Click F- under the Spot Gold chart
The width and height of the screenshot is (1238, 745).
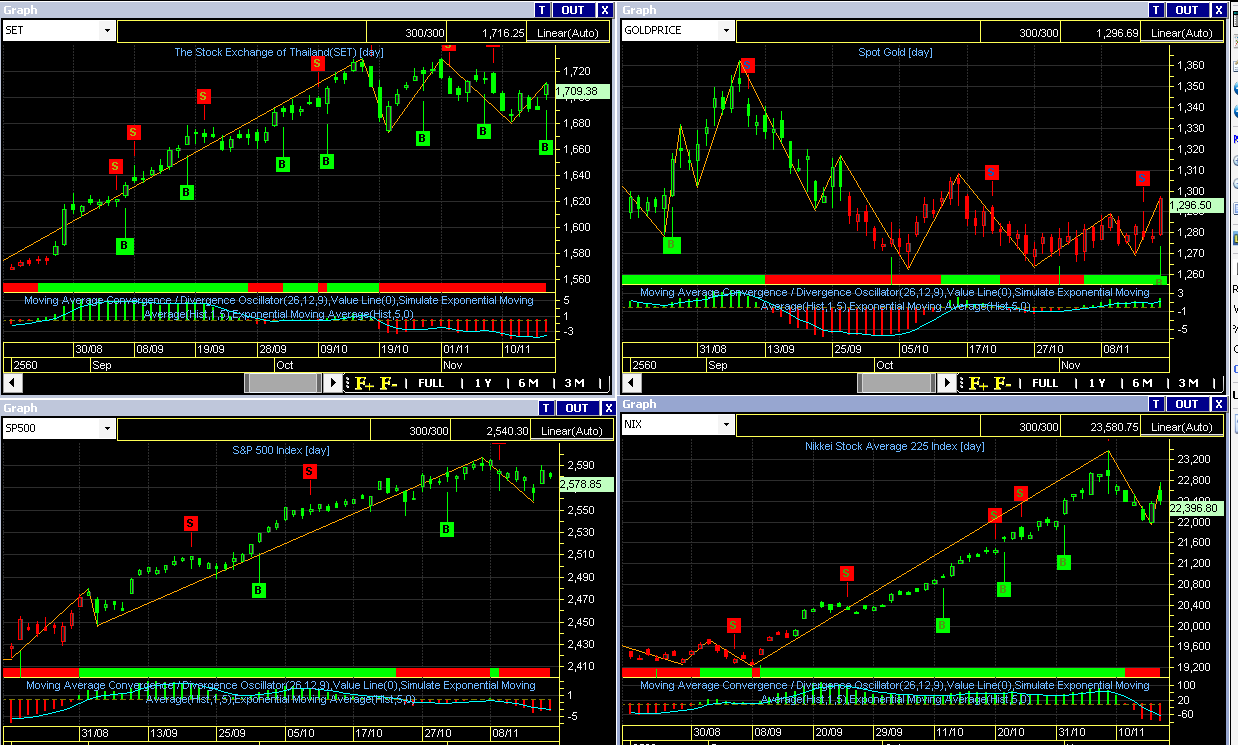[x=1003, y=383]
